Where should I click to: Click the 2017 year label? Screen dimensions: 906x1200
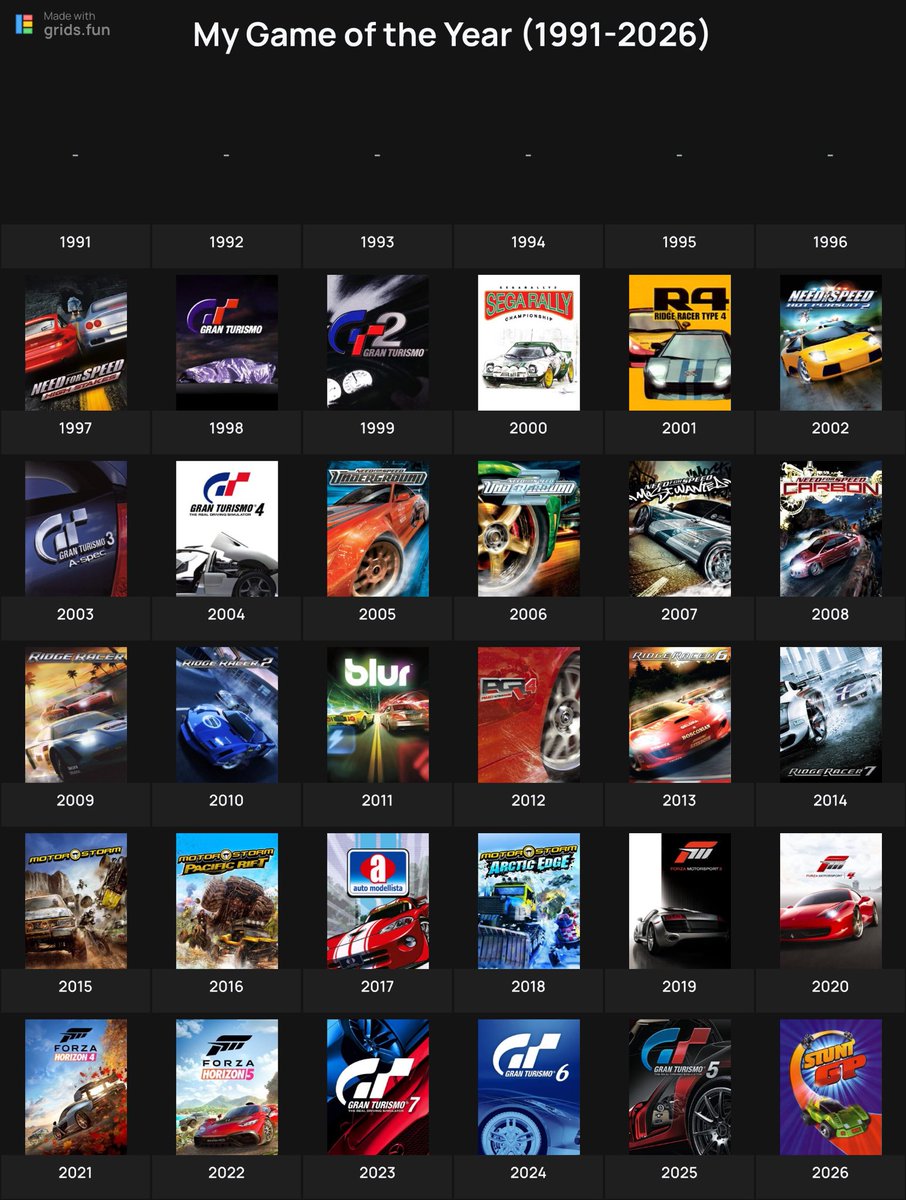click(378, 986)
